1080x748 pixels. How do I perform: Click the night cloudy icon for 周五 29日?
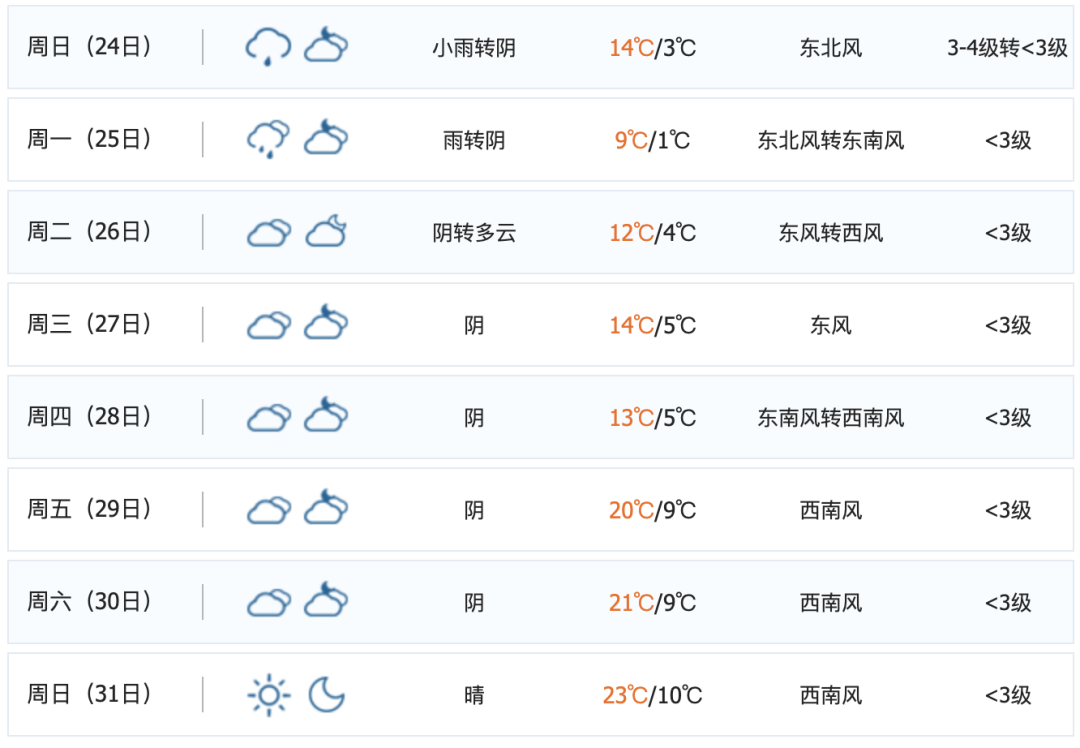326,510
